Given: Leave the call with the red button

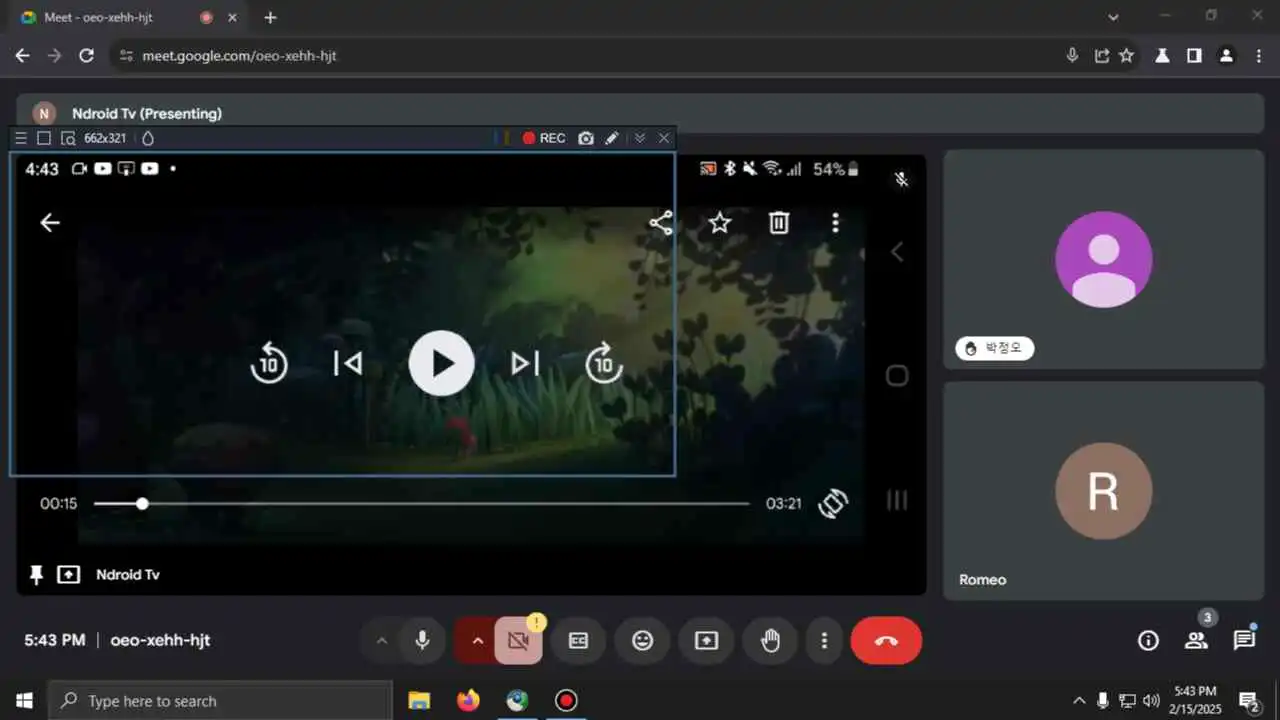Looking at the screenshot, I should [886, 641].
